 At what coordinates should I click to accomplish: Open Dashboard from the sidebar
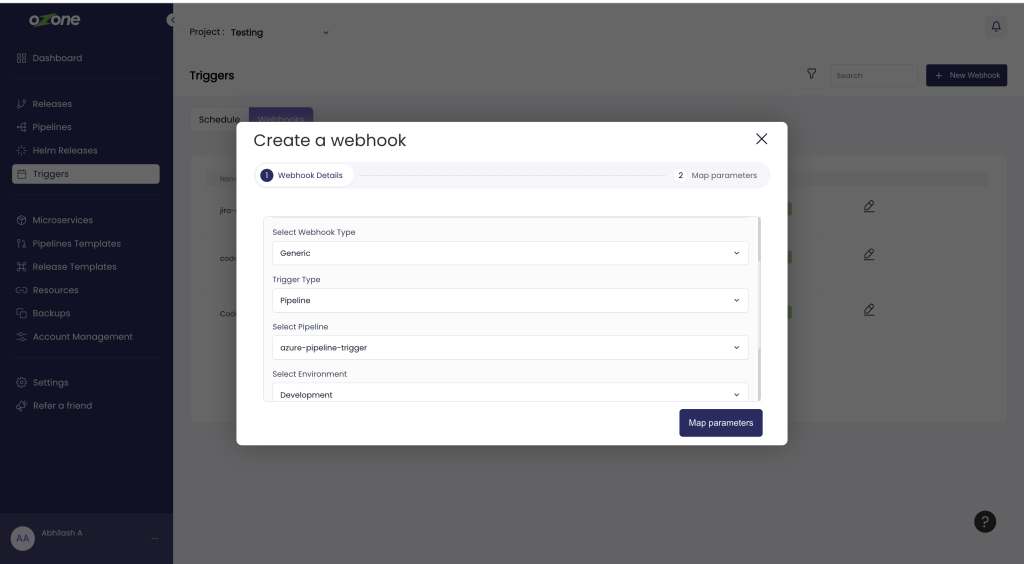click(x=57, y=58)
